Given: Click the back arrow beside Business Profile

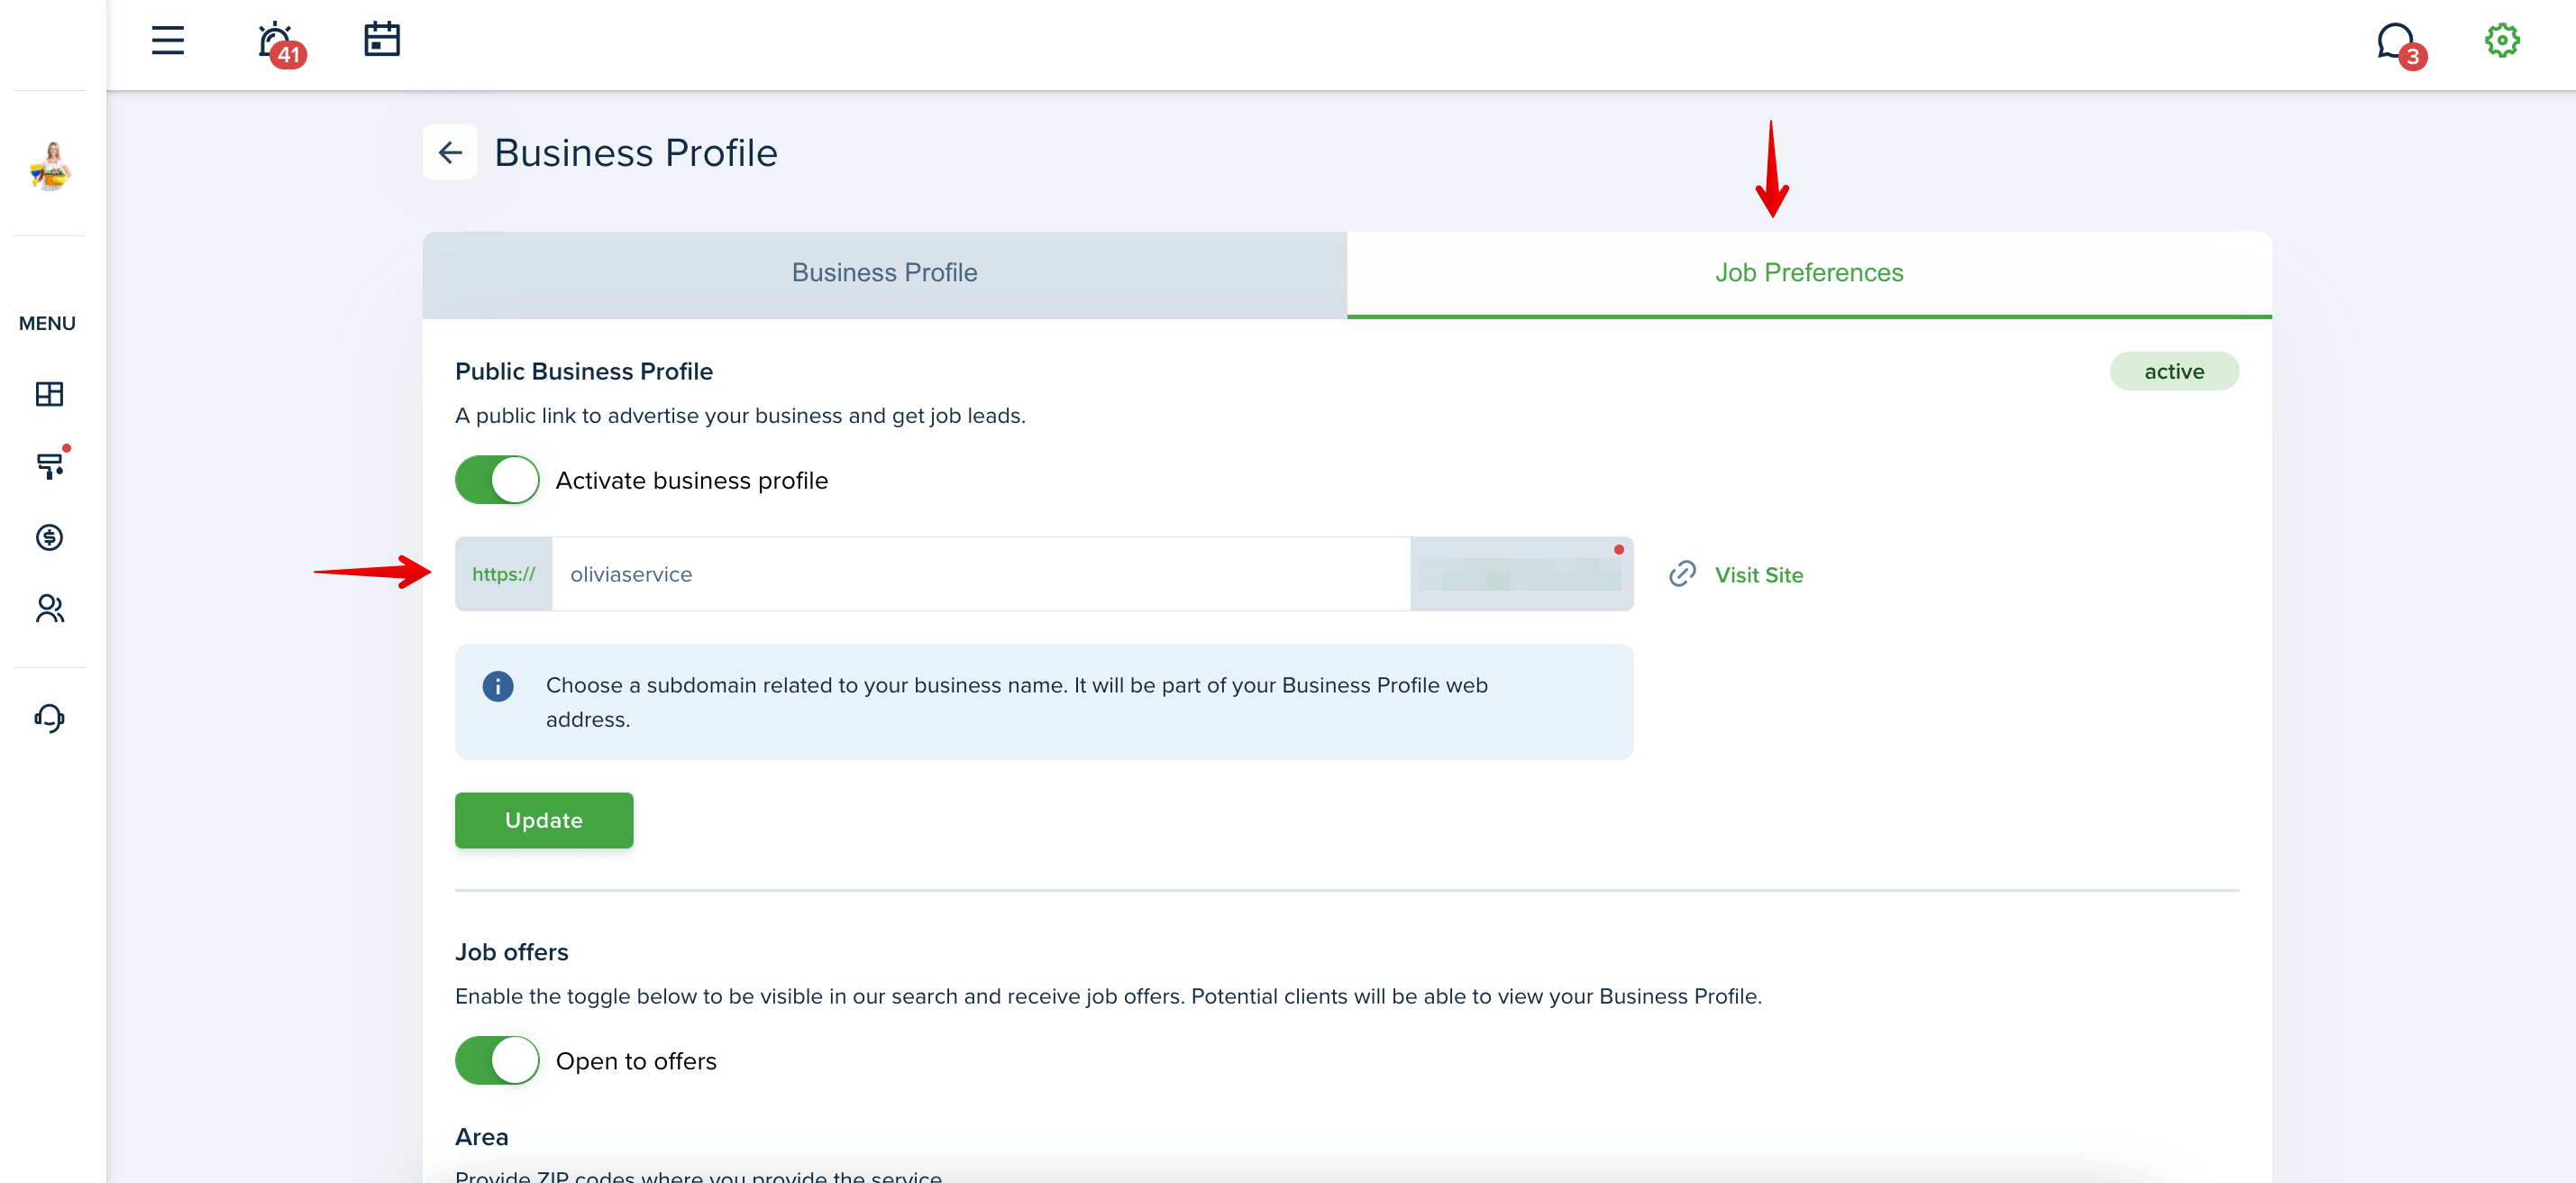Looking at the screenshot, I should point(450,152).
